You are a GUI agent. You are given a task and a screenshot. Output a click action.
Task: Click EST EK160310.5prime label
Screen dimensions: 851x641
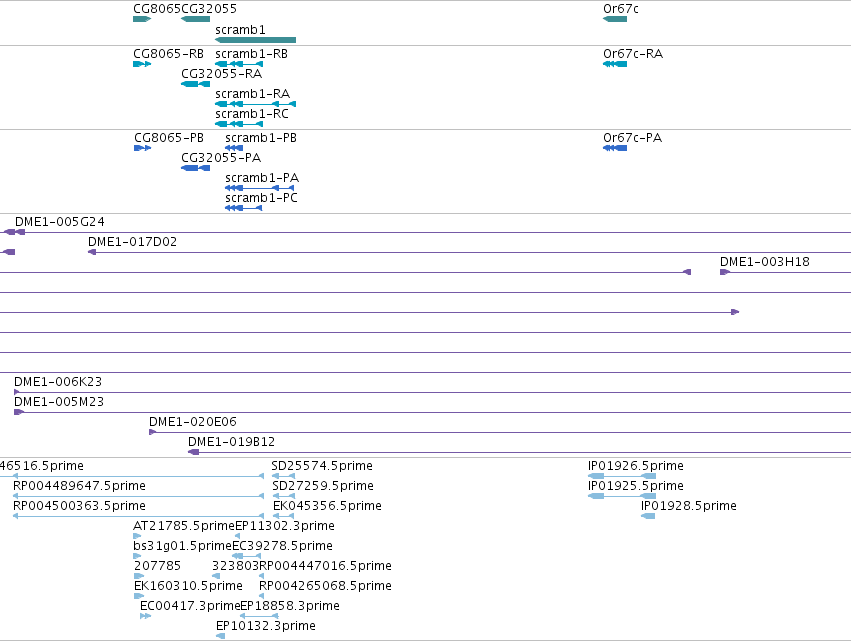tap(188, 587)
